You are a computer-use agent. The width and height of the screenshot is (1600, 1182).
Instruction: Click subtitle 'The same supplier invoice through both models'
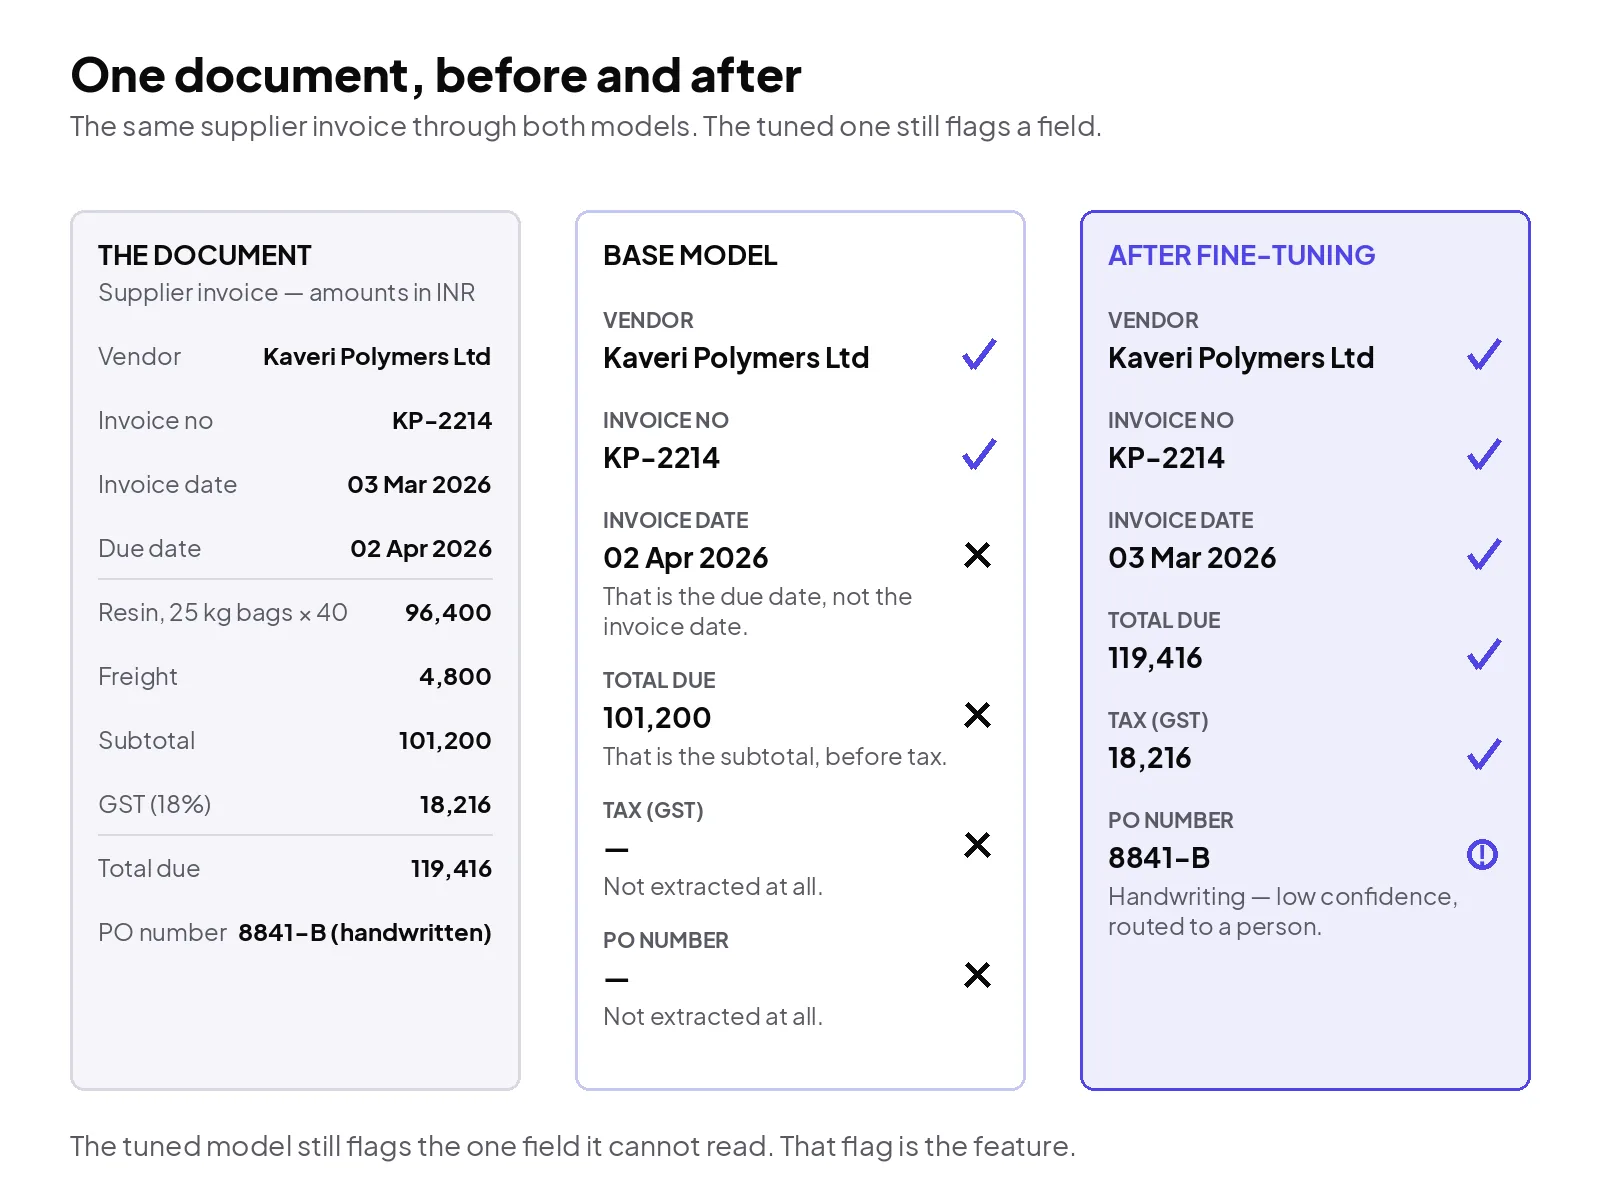point(382,127)
